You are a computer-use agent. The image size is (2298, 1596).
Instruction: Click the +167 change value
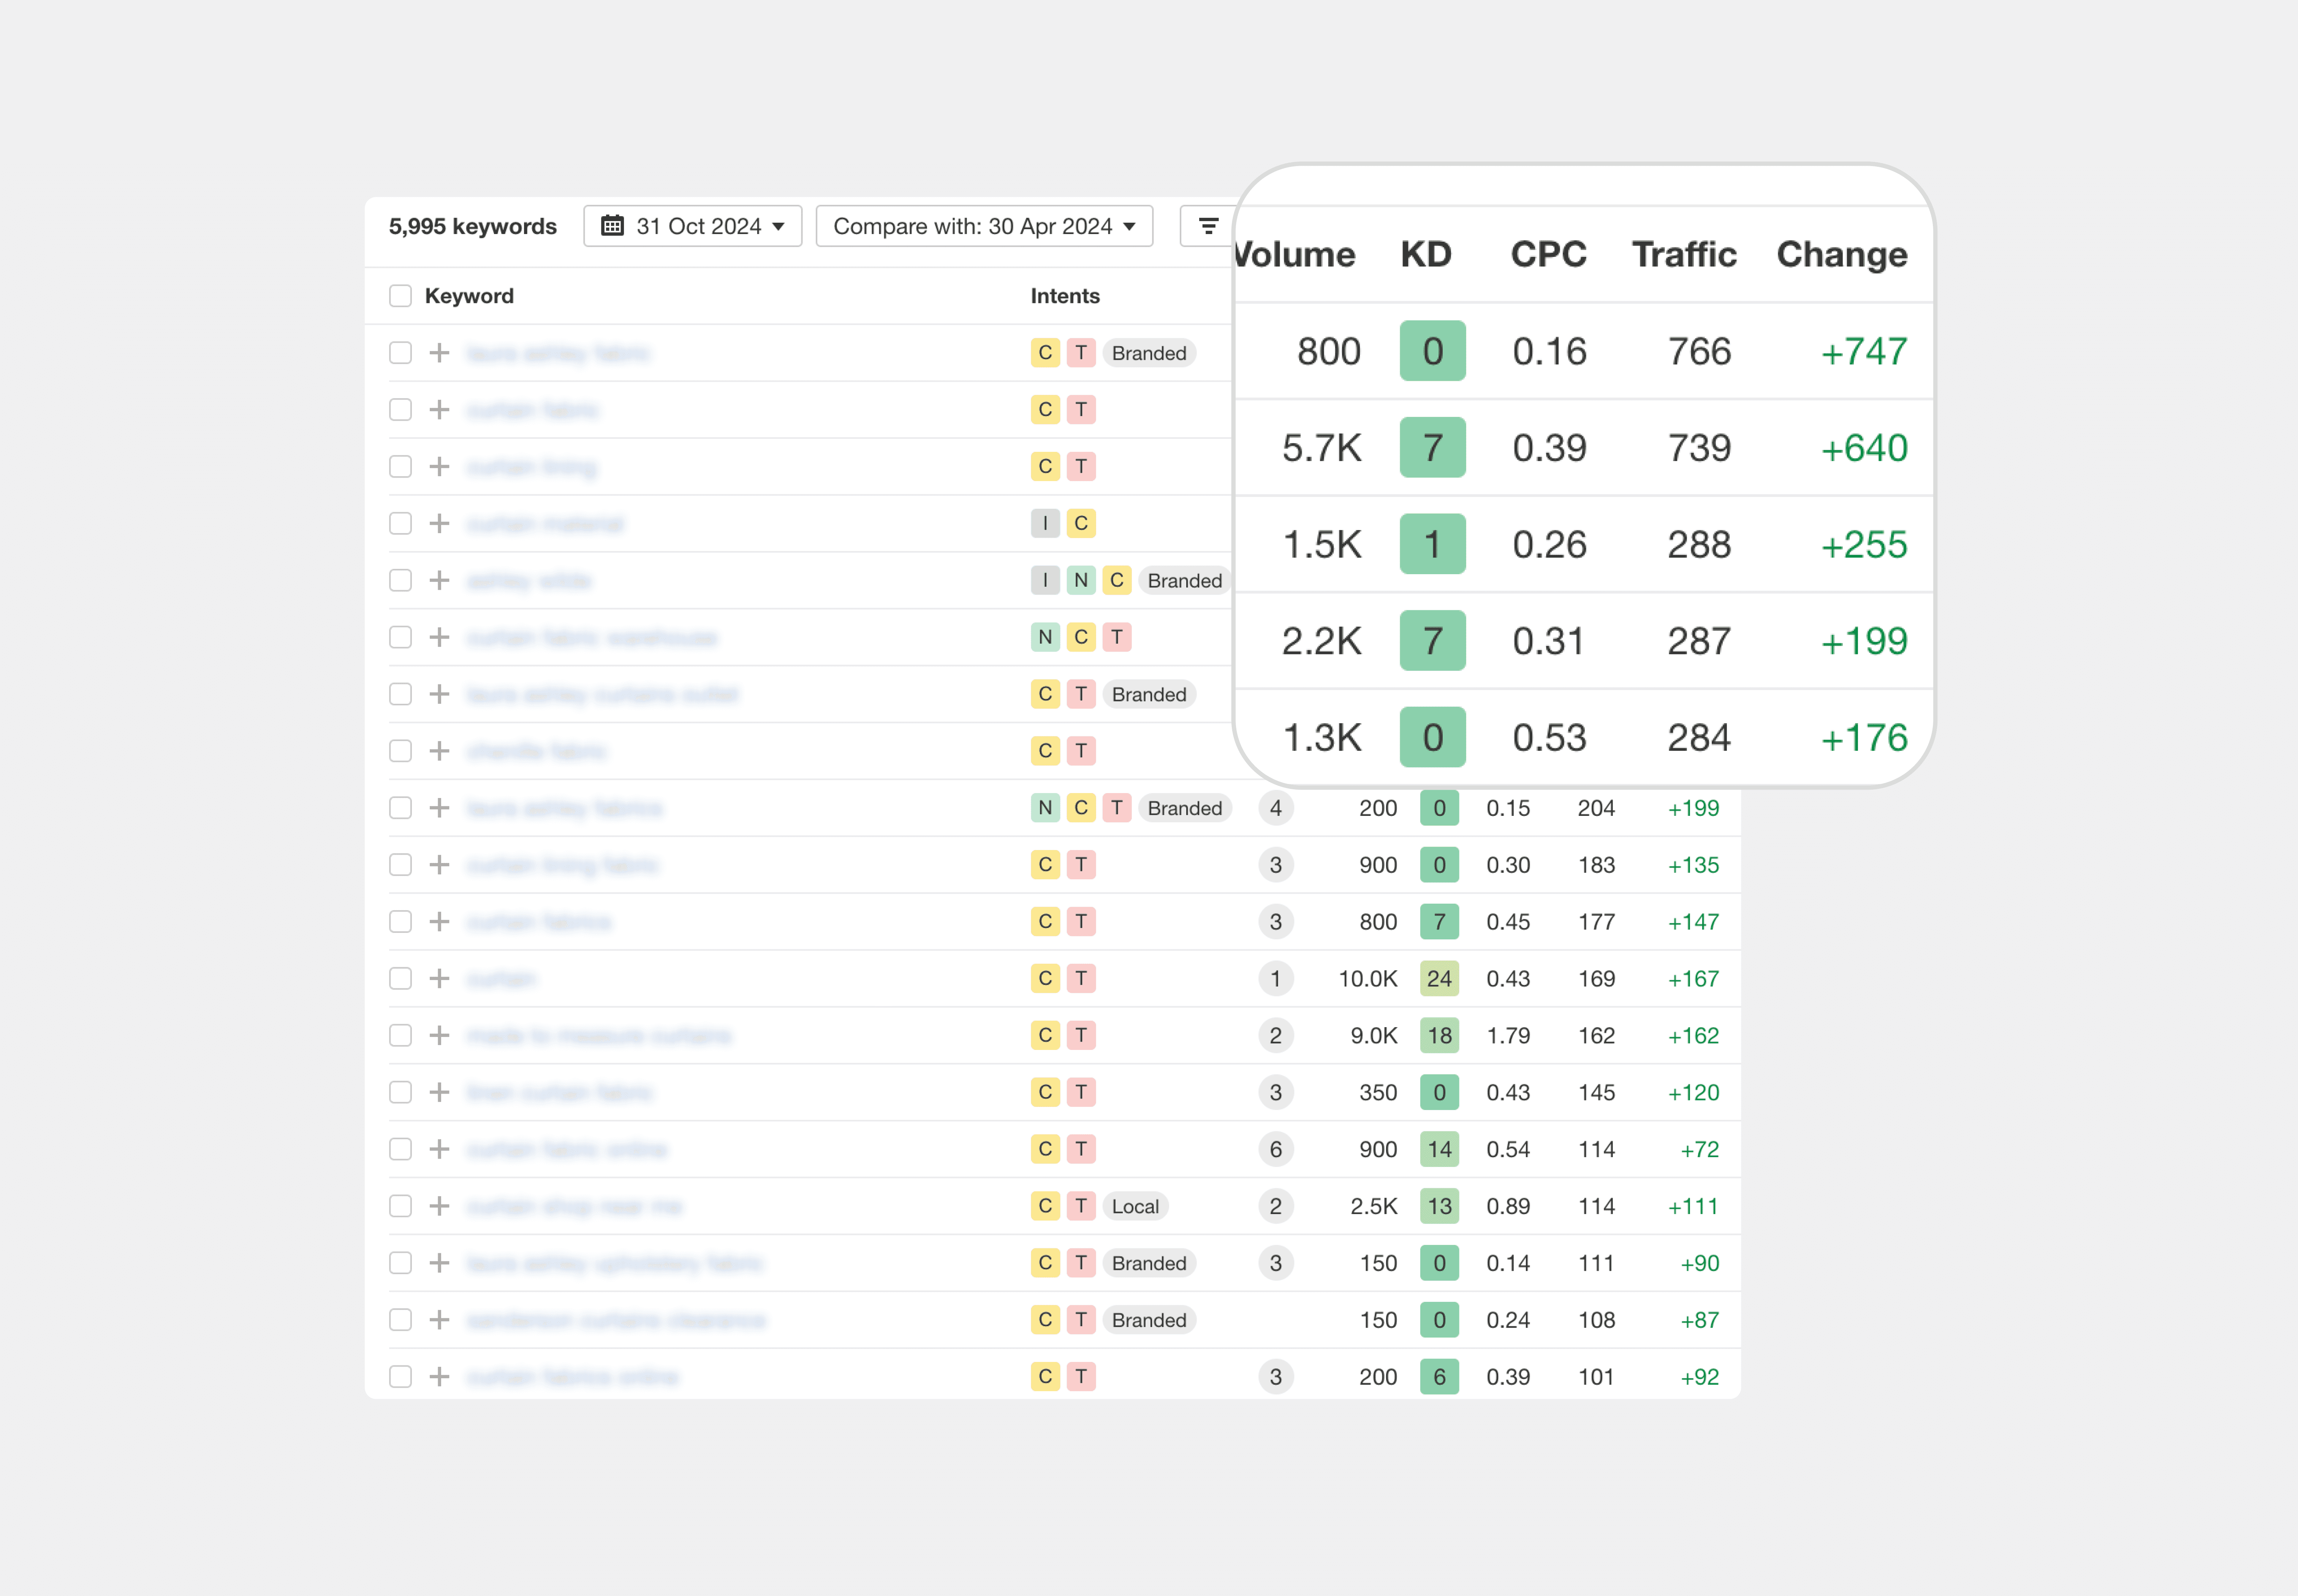1693,978
